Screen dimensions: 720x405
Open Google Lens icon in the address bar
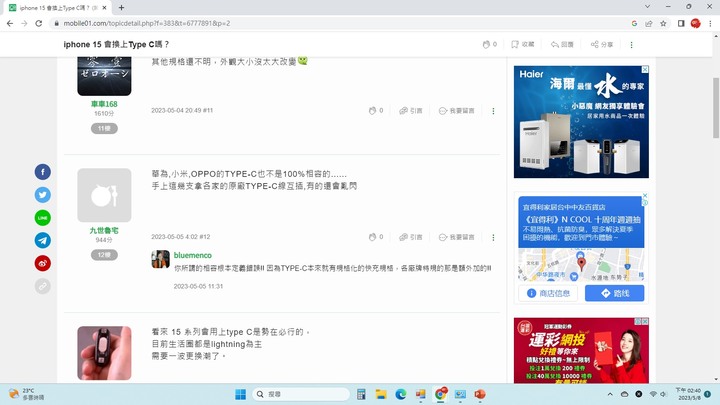634,23
